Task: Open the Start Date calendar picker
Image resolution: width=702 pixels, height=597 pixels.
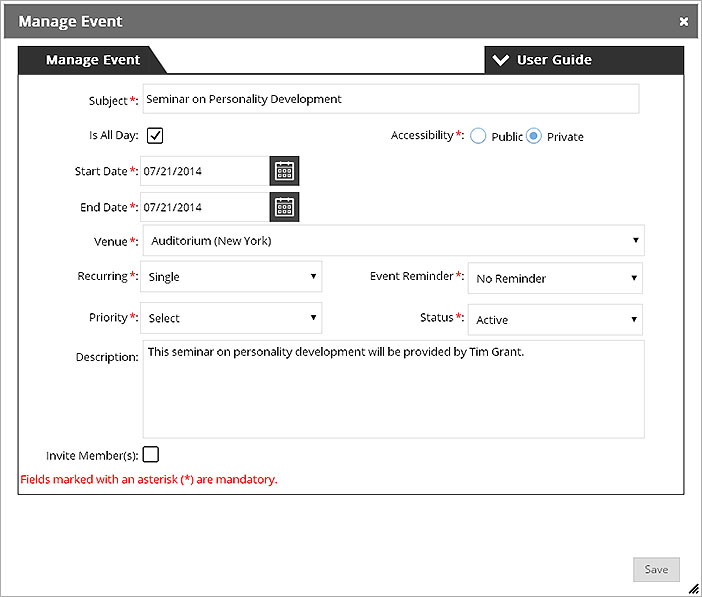Action: click(x=284, y=171)
